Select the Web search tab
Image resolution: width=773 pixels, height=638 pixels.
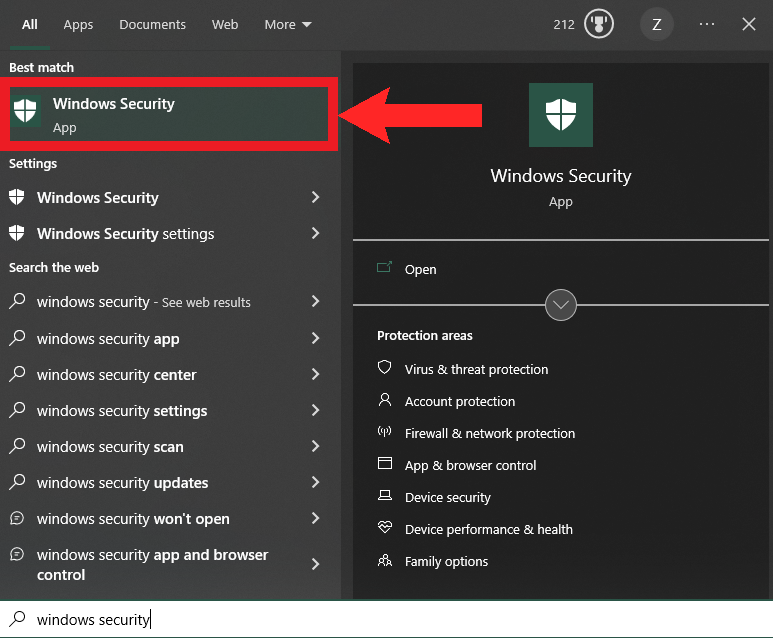225,24
